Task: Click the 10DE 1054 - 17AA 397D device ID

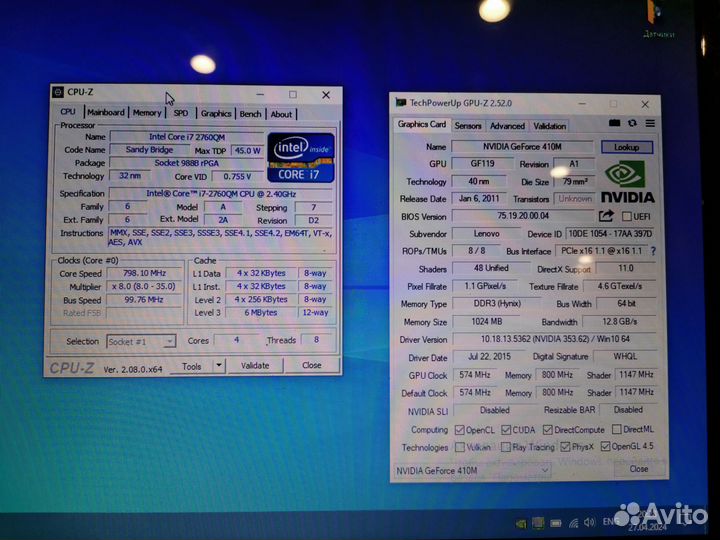Action: coord(610,234)
